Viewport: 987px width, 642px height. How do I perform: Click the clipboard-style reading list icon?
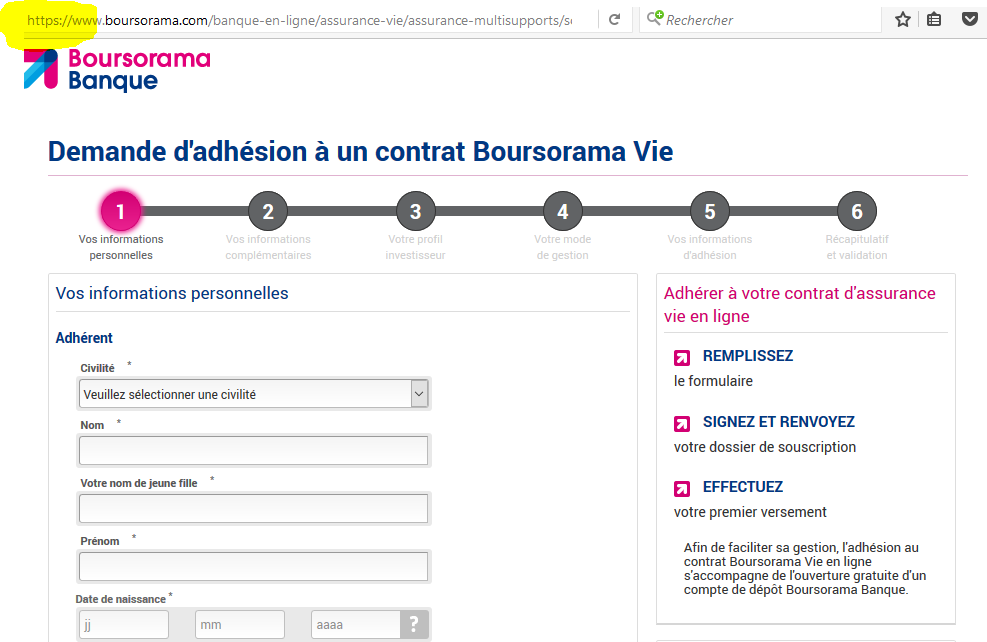tap(935, 19)
